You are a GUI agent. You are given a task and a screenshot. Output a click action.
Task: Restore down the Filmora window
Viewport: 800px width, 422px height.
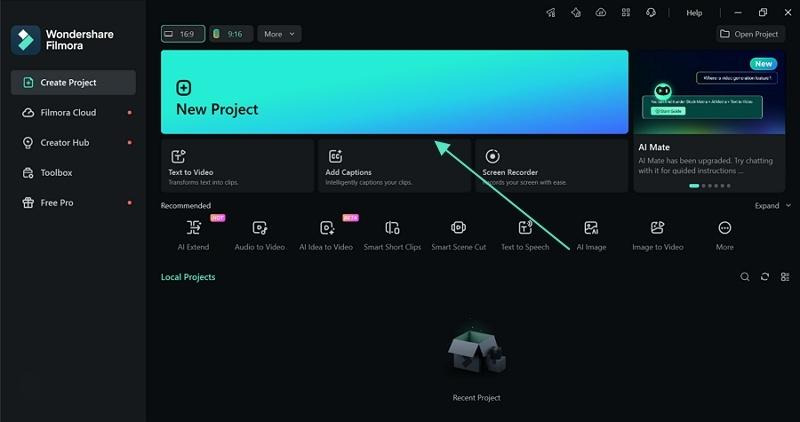(x=763, y=13)
